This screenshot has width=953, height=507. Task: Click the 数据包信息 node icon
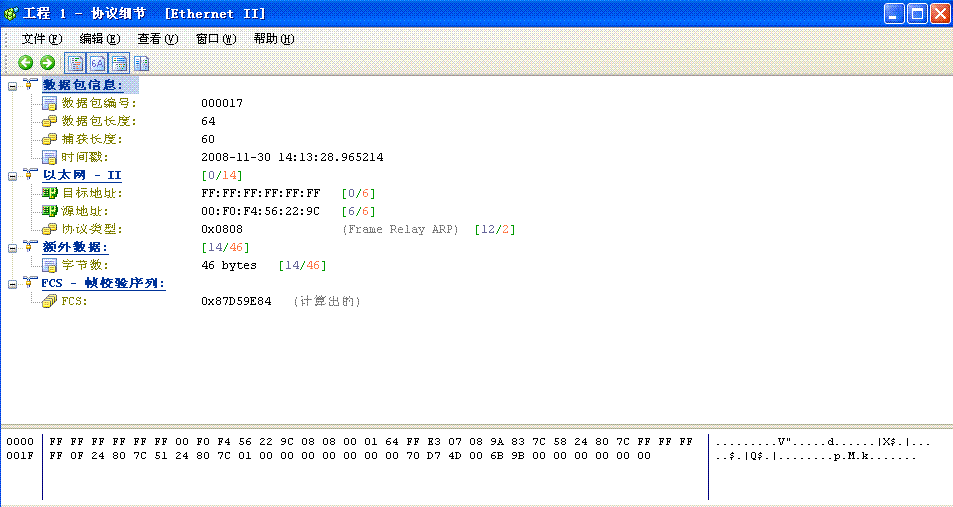coord(29,84)
